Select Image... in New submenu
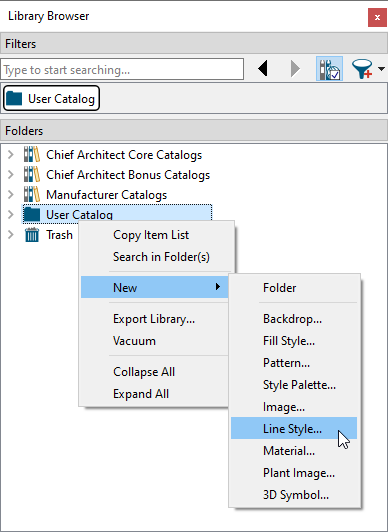 click(x=294, y=407)
